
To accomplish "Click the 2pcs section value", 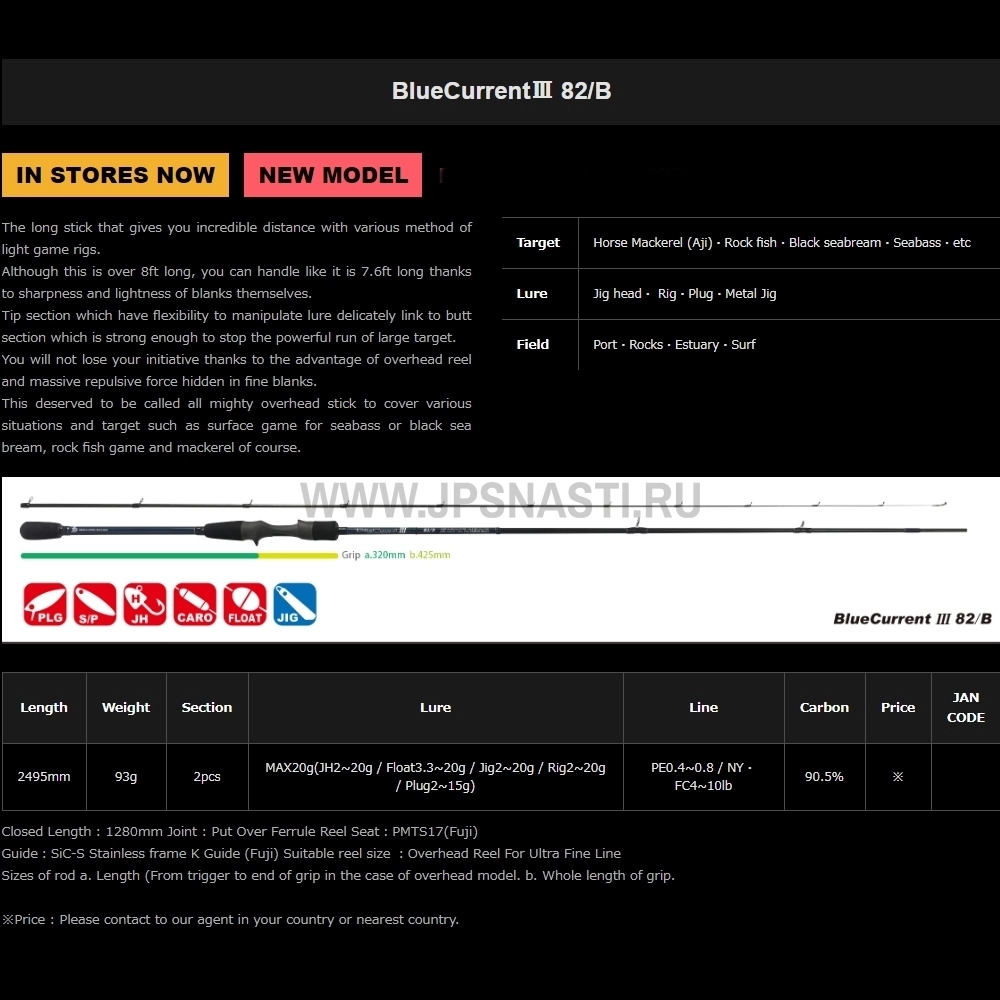I will click(207, 777).
